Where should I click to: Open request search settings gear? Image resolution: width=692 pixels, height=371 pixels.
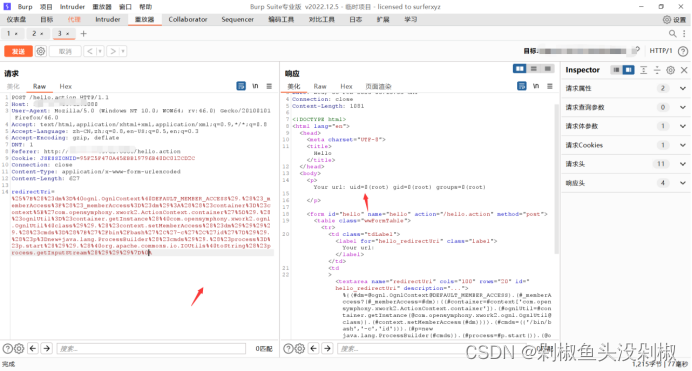[19, 349]
